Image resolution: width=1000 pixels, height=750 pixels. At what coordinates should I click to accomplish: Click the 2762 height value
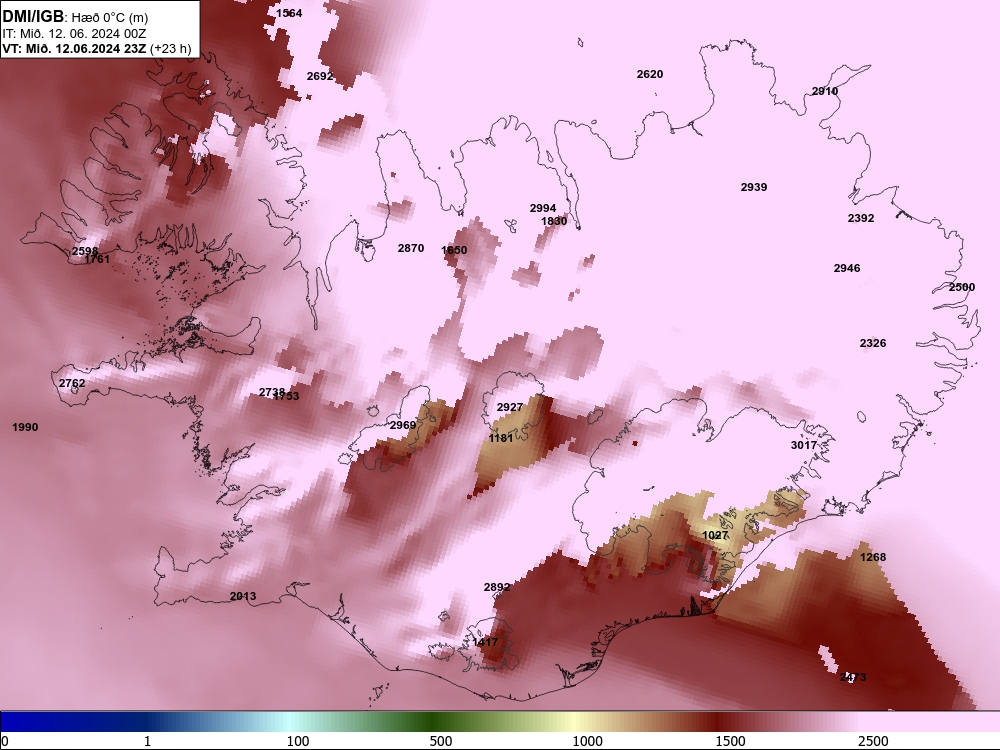click(x=72, y=383)
